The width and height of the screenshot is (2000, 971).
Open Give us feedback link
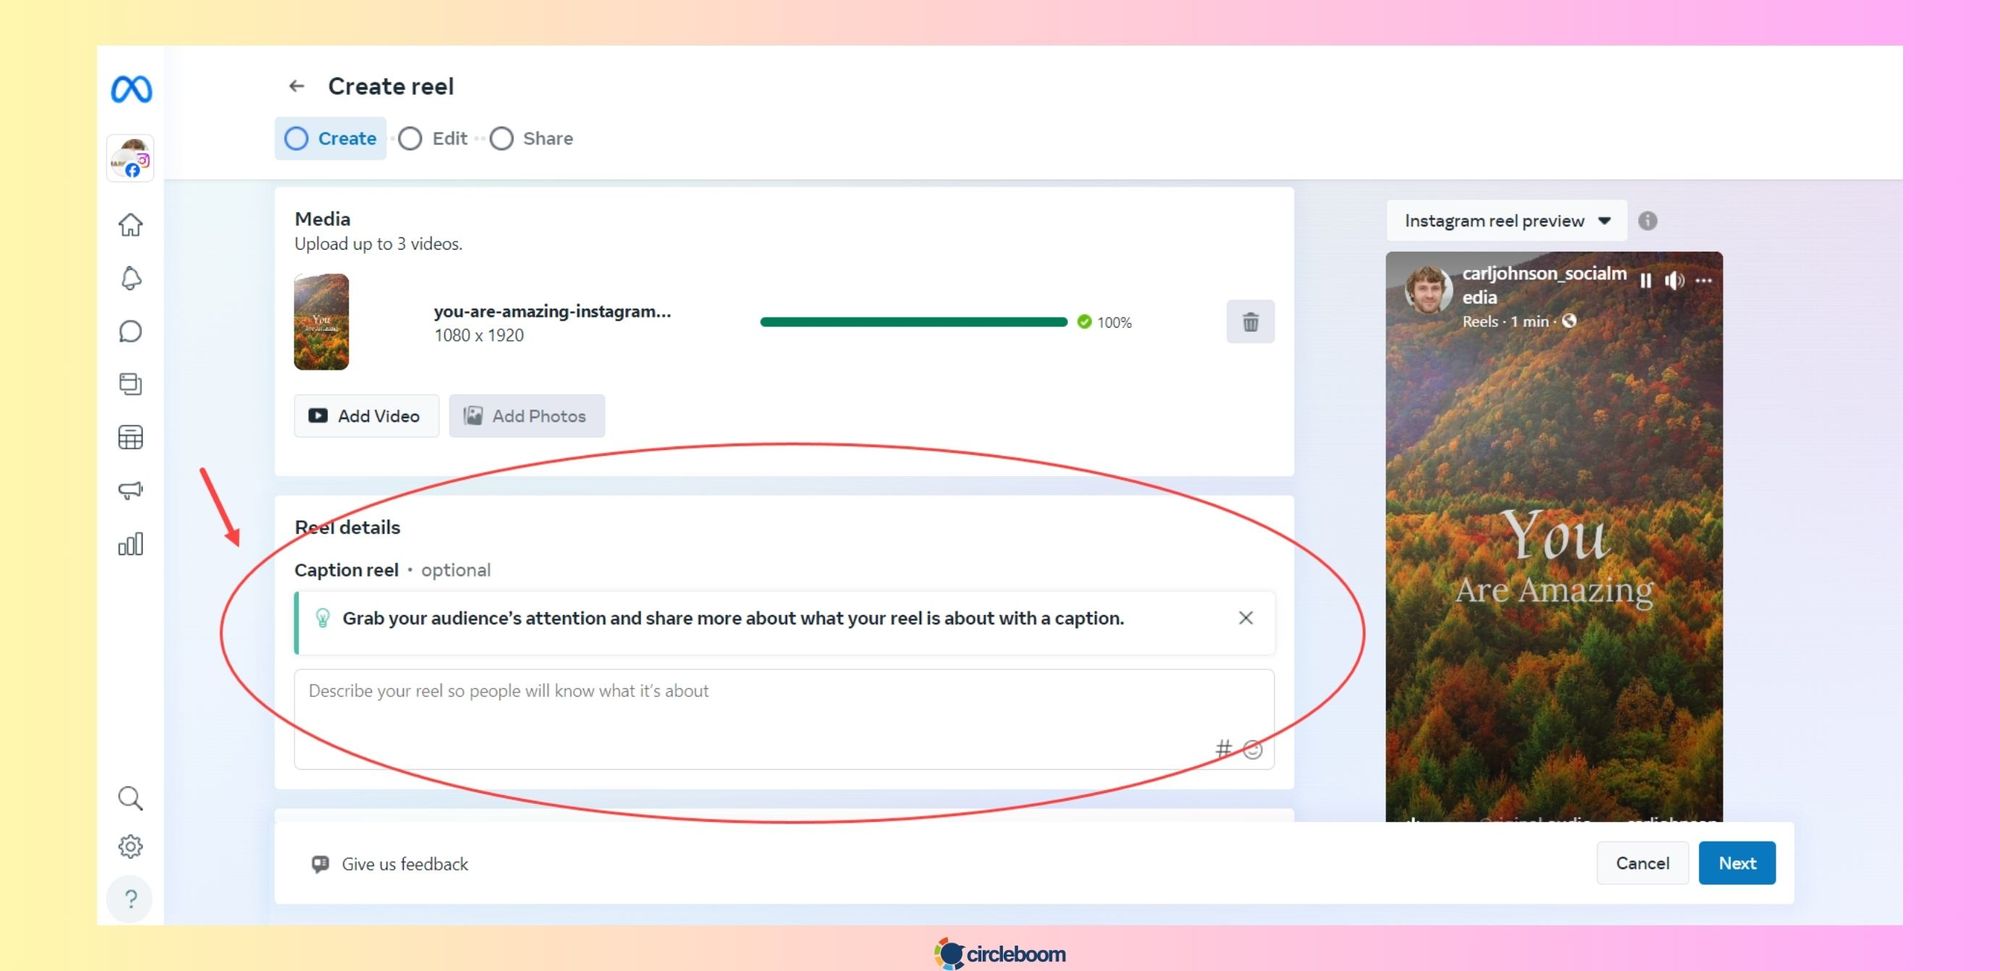click(x=390, y=864)
